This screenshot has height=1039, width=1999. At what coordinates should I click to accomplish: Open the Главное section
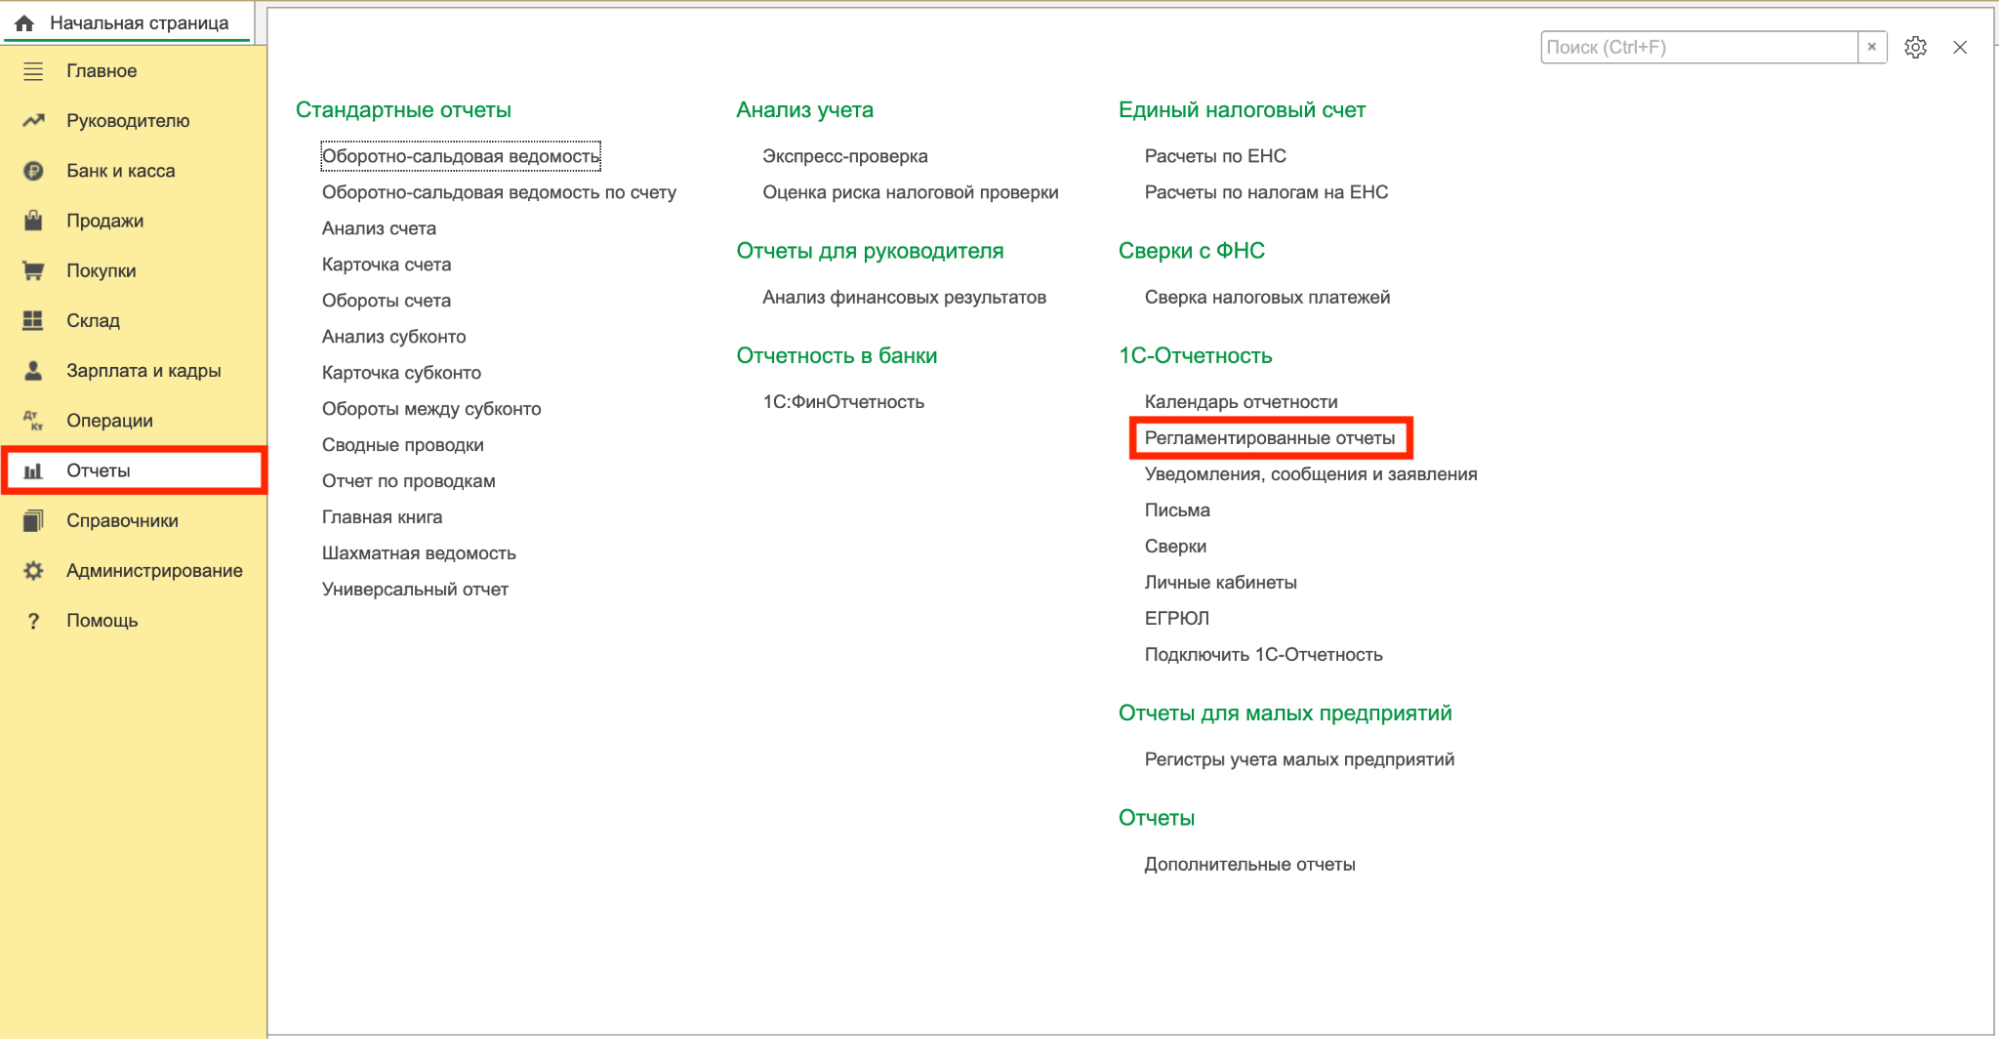pos(102,71)
